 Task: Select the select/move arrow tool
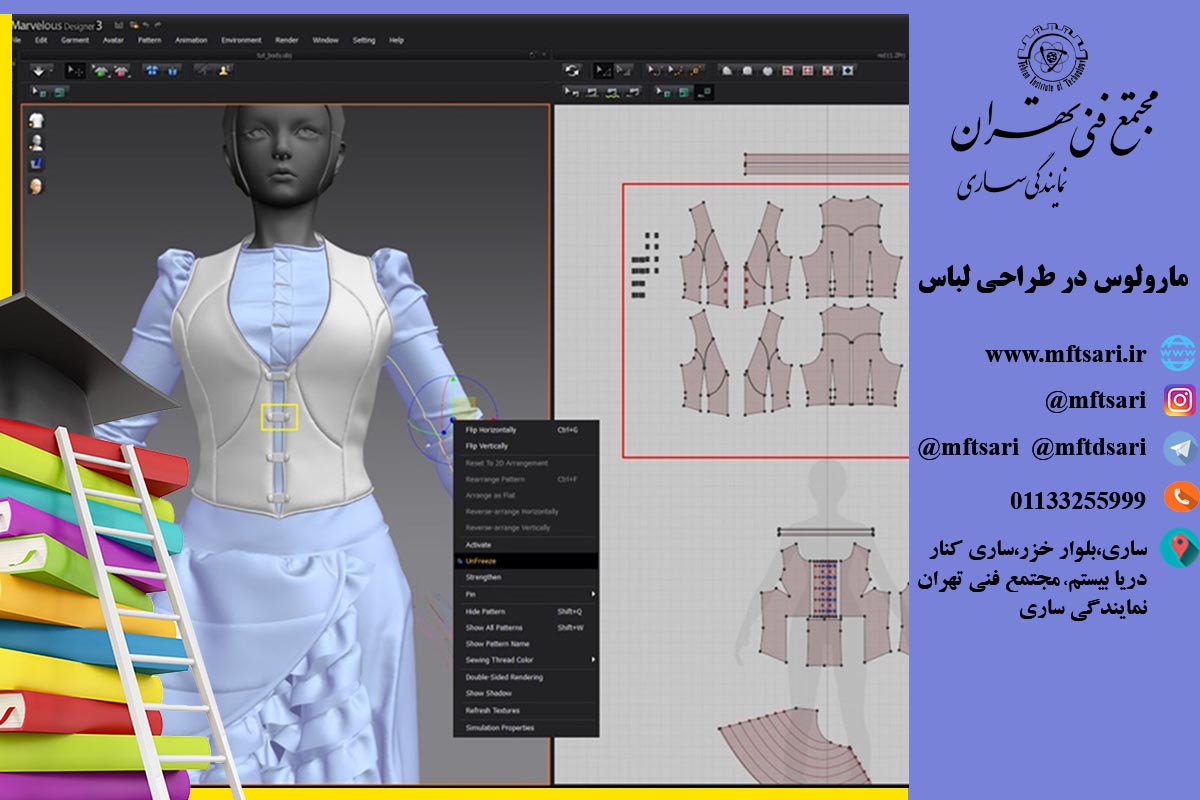(75, 71)
